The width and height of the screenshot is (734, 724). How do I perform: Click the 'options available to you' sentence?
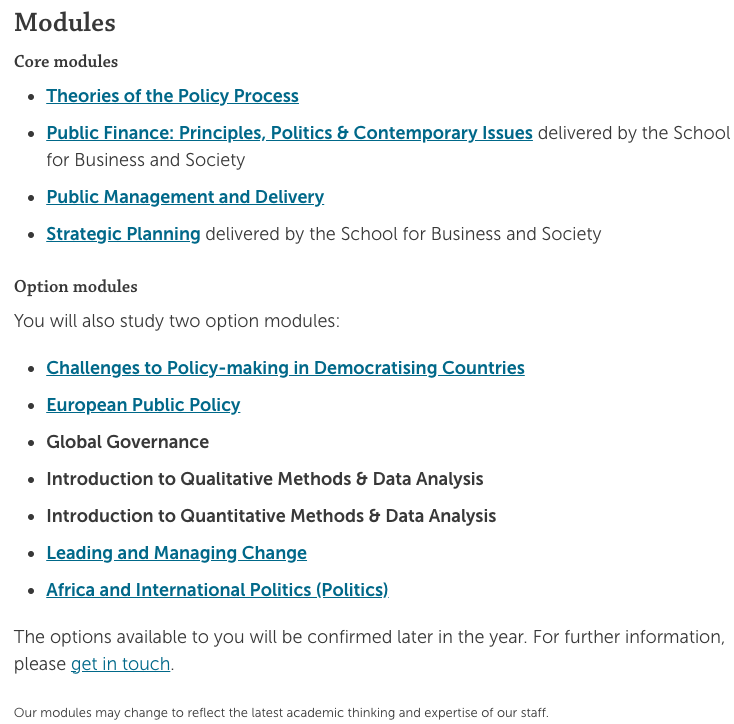point(271,637)
